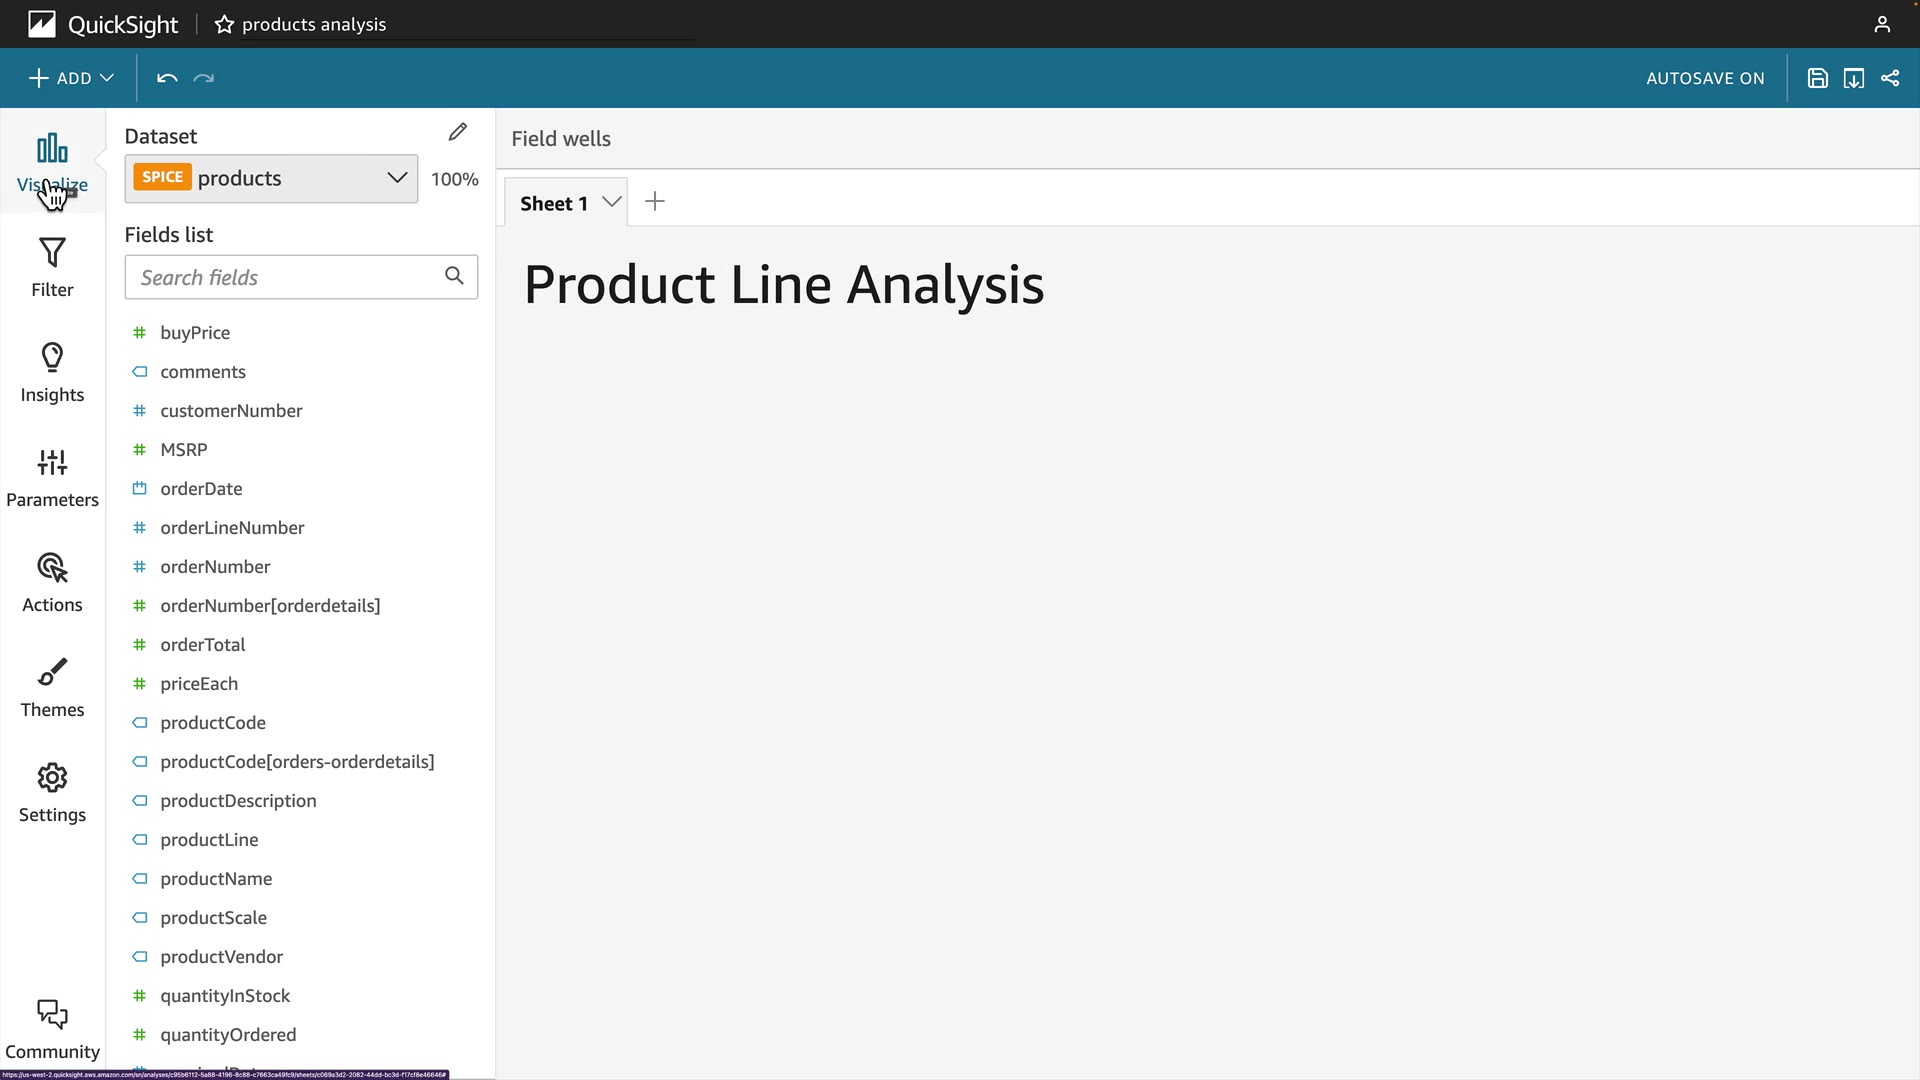Expand the products dataset dropdown
The image size is (1920, 1080).
pyautogui.click(x=396, y=178)
